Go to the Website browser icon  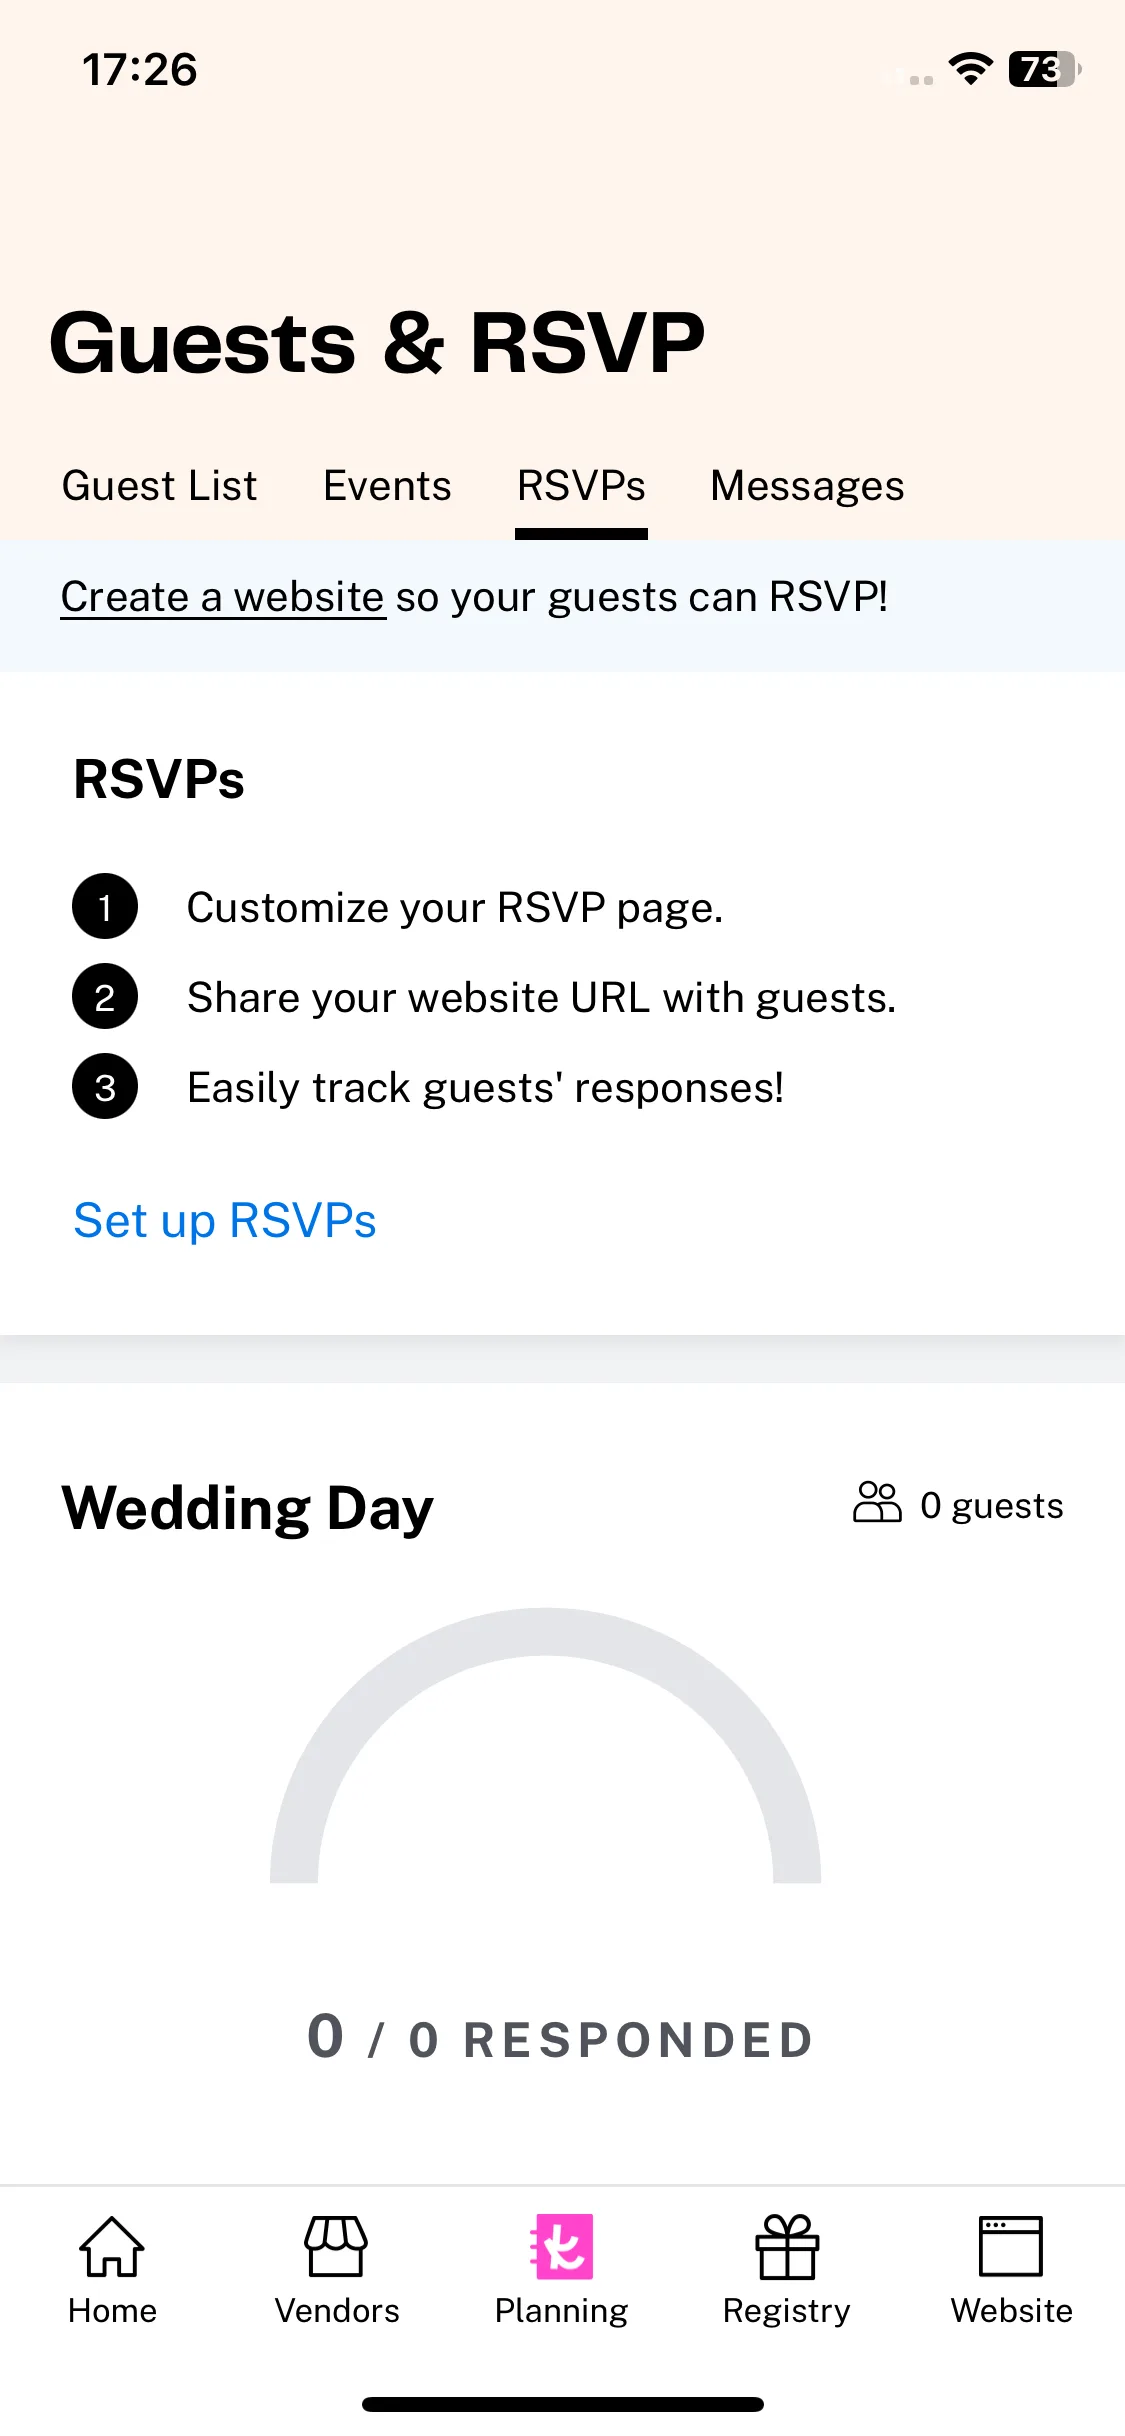[1011, 2246]
